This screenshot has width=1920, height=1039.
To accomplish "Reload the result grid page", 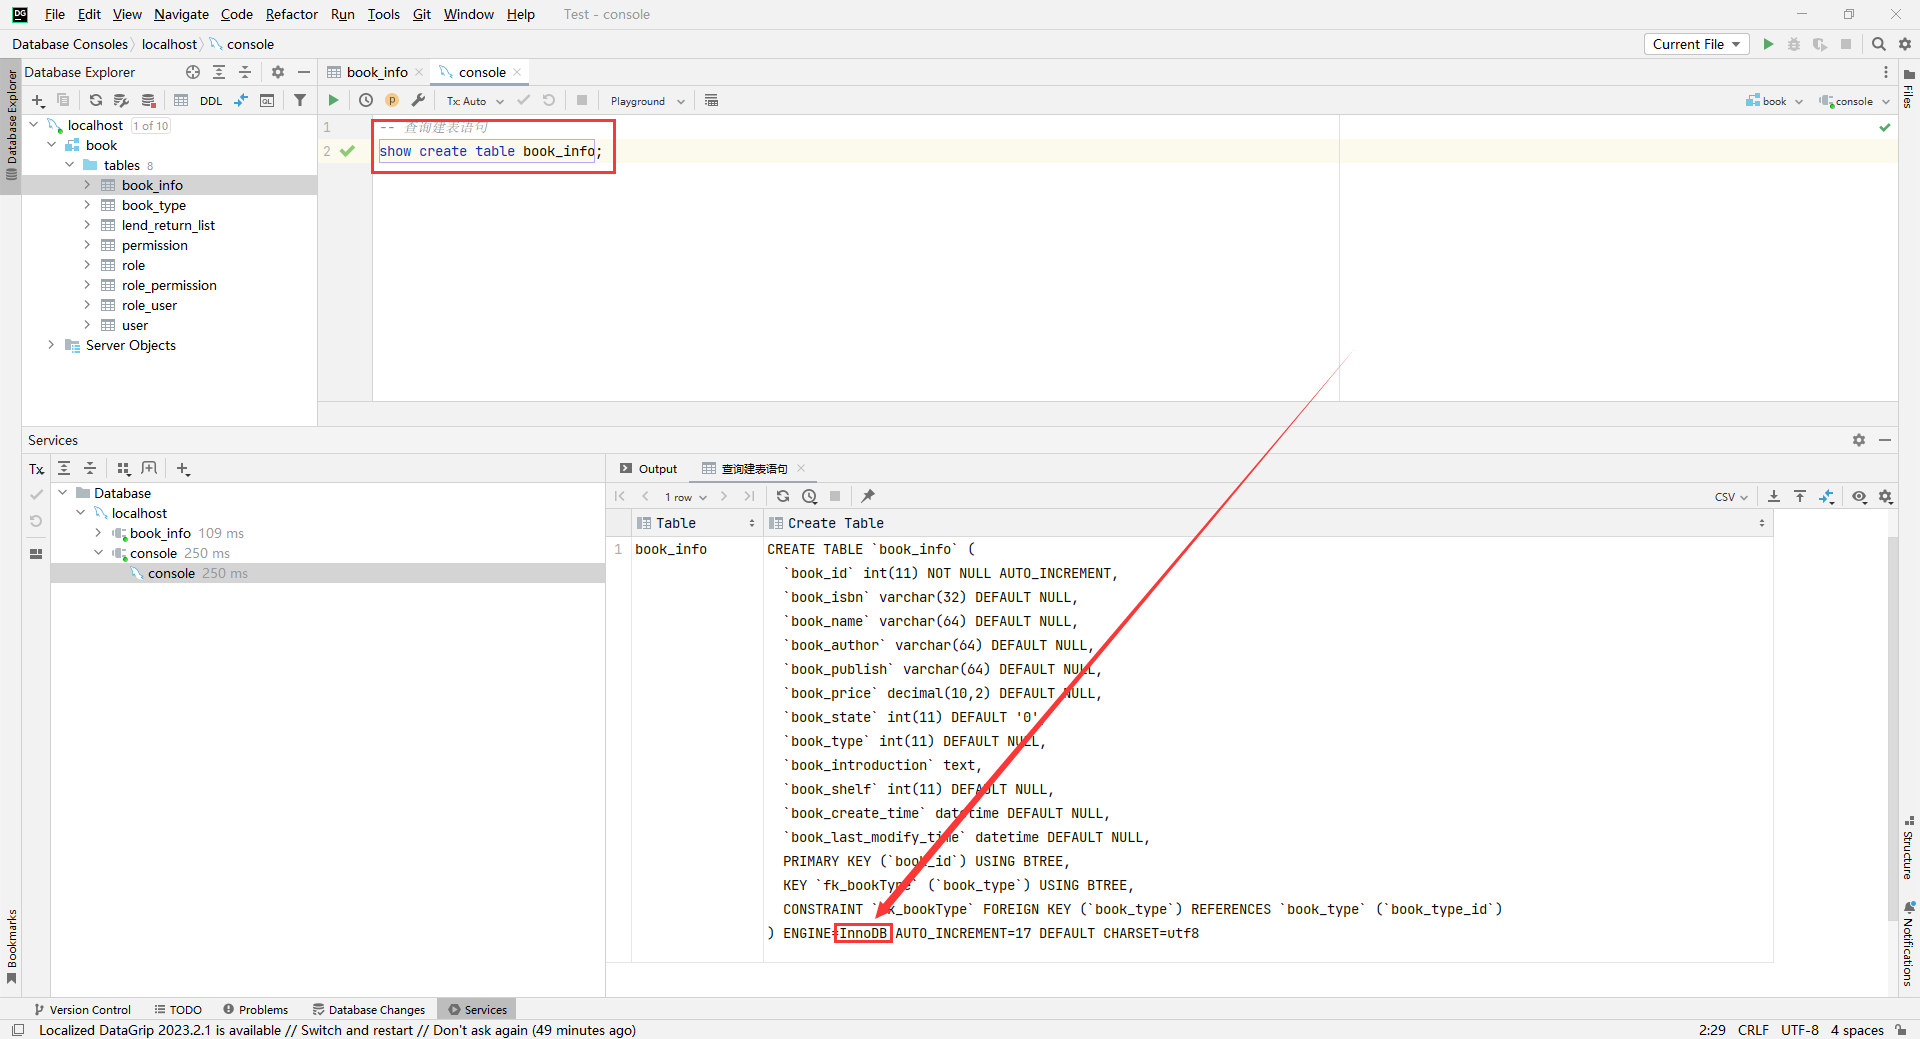I will (783, 496).
